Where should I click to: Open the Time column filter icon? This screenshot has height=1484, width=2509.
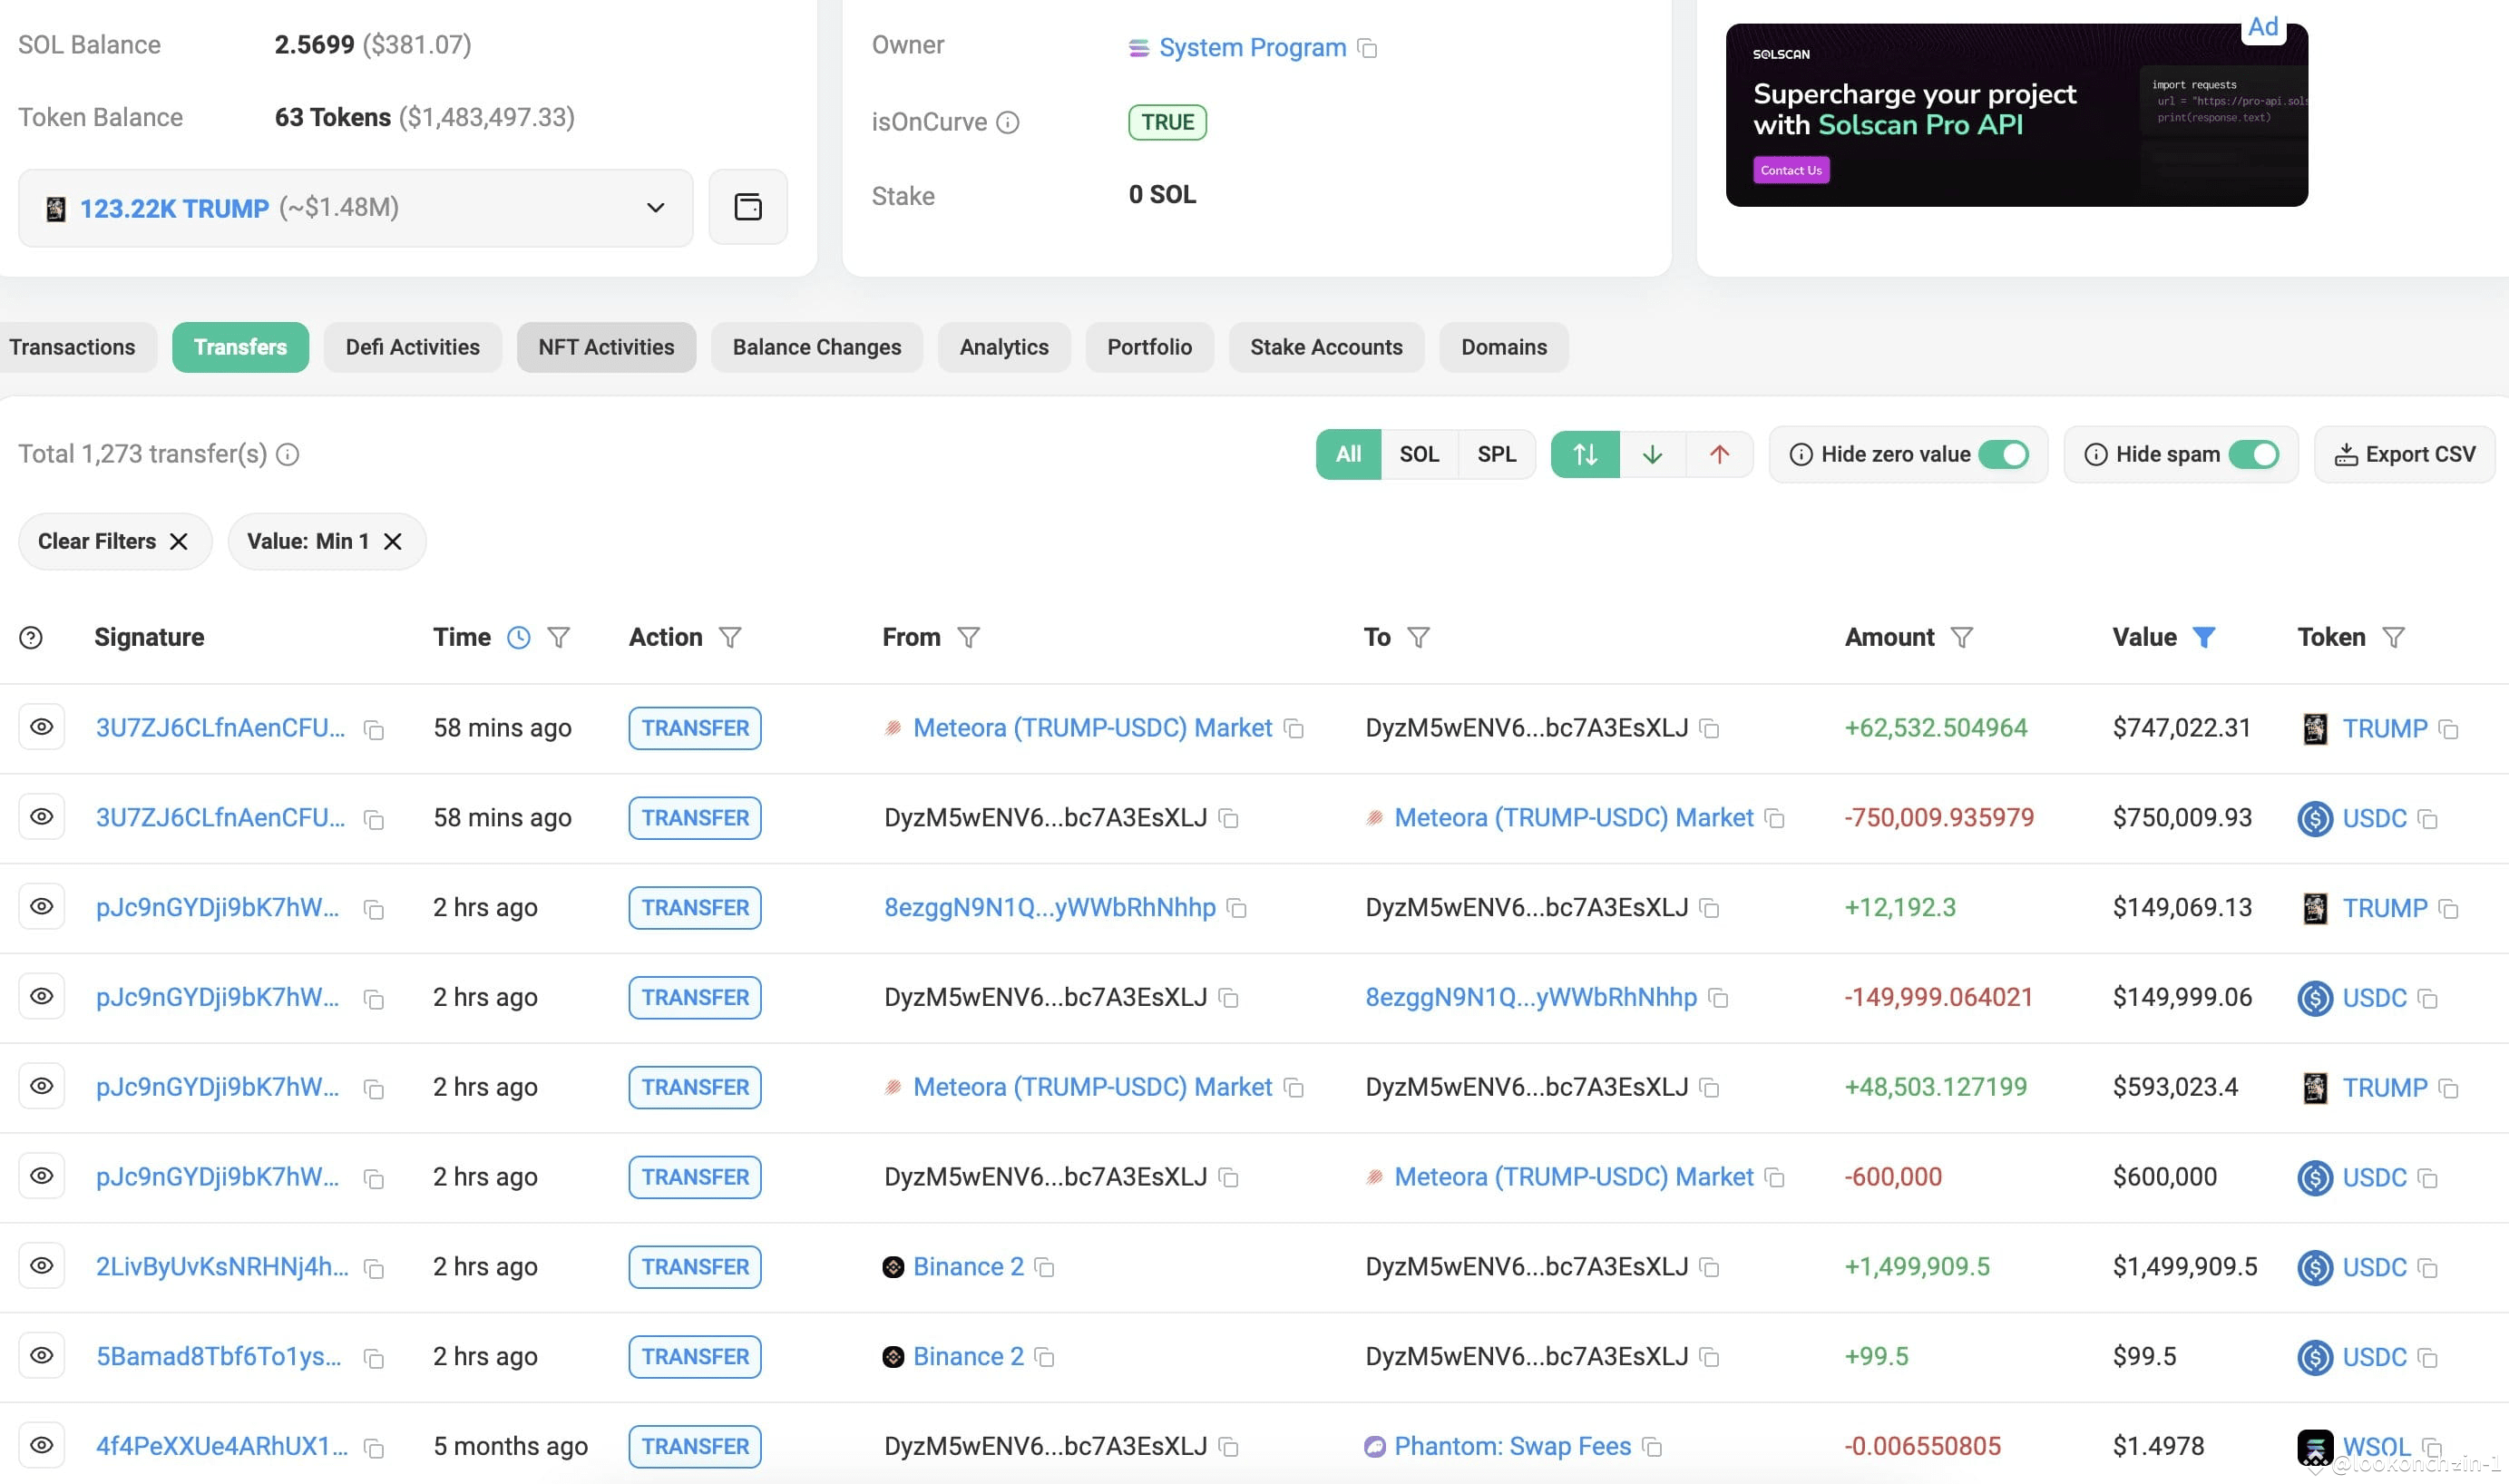click(x=558, y=637)
